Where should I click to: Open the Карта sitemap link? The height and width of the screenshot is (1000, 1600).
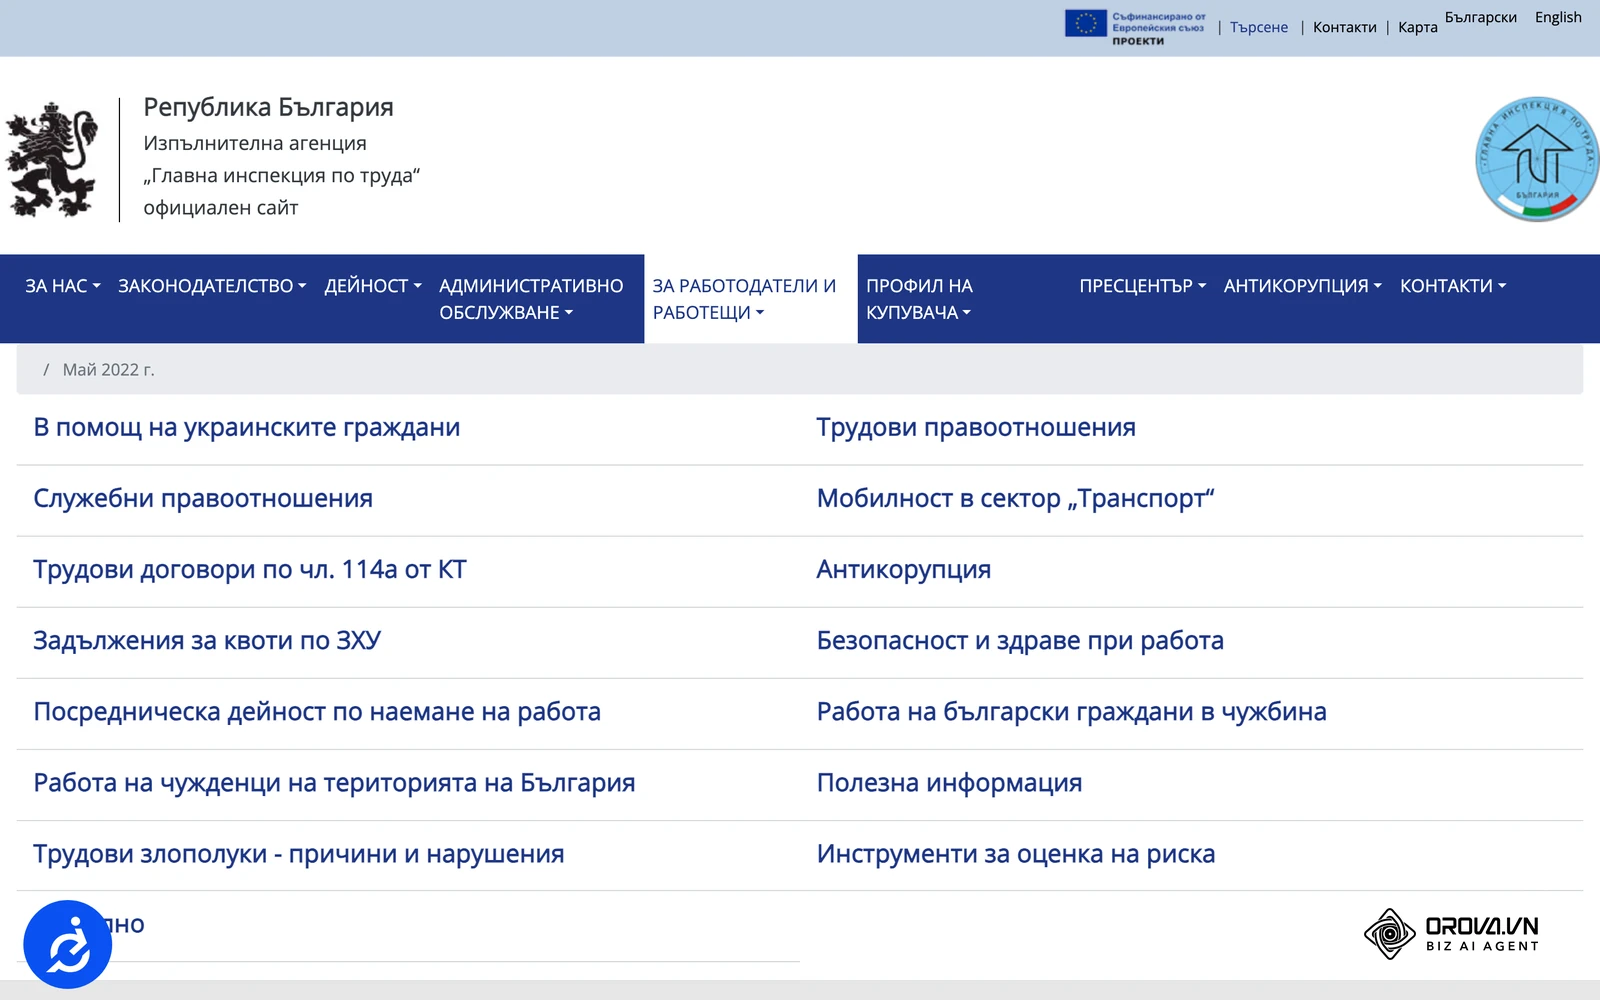click(1417, 27)
